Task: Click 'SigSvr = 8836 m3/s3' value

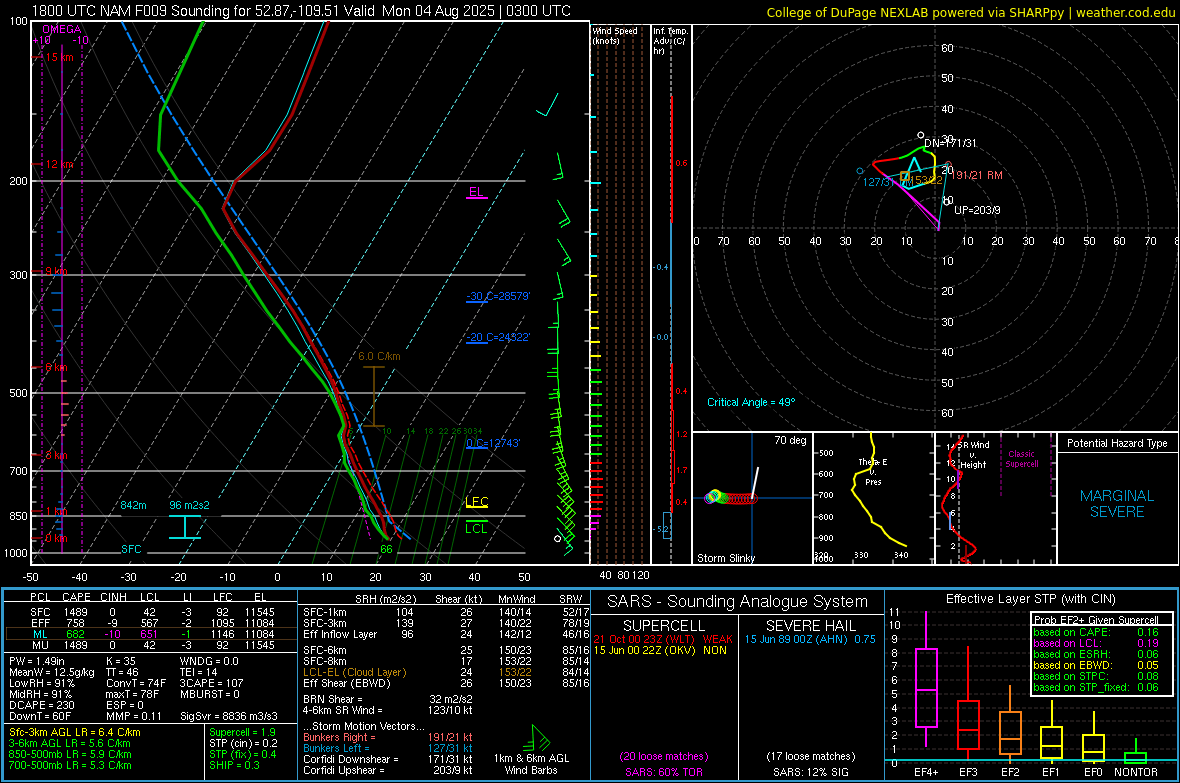Action: [229, 716]
